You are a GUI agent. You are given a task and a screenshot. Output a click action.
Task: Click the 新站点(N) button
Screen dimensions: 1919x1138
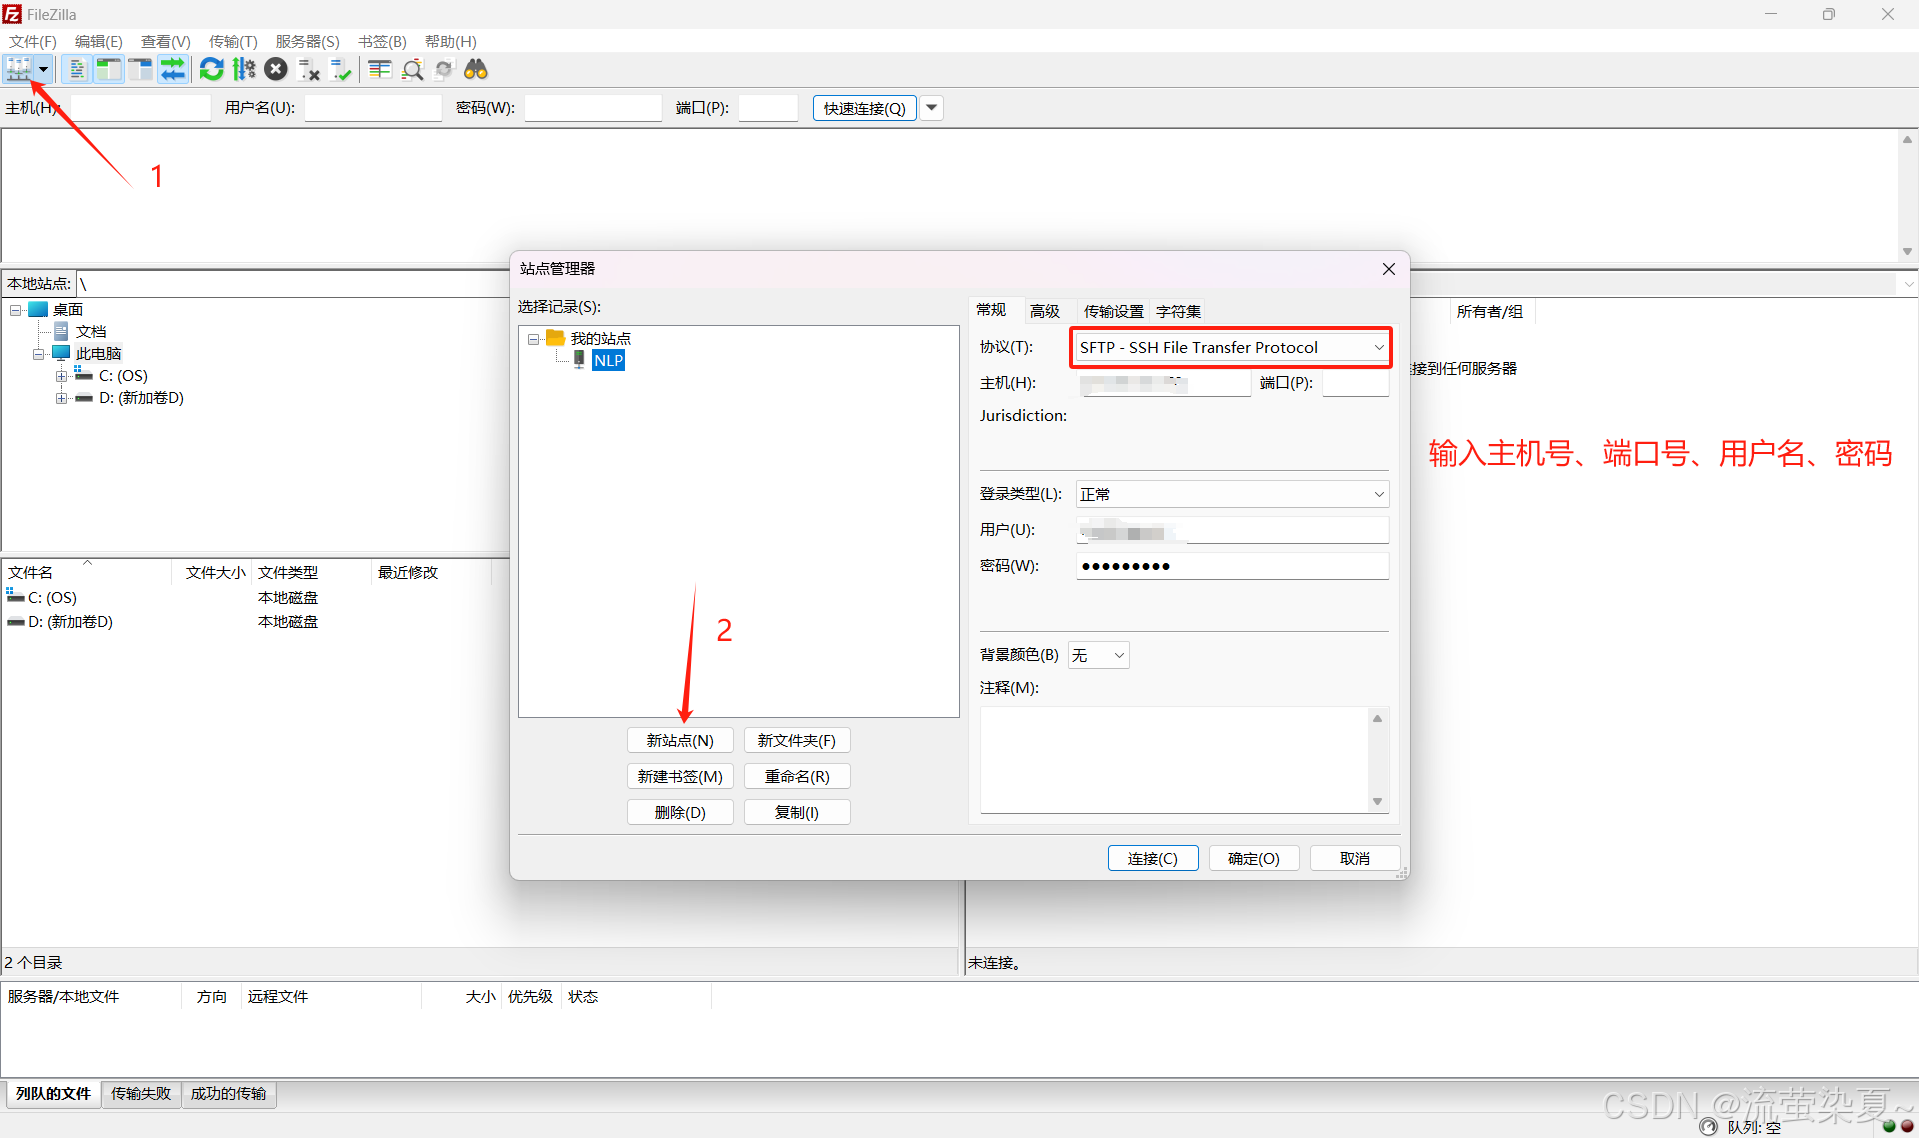pos(680,741)
